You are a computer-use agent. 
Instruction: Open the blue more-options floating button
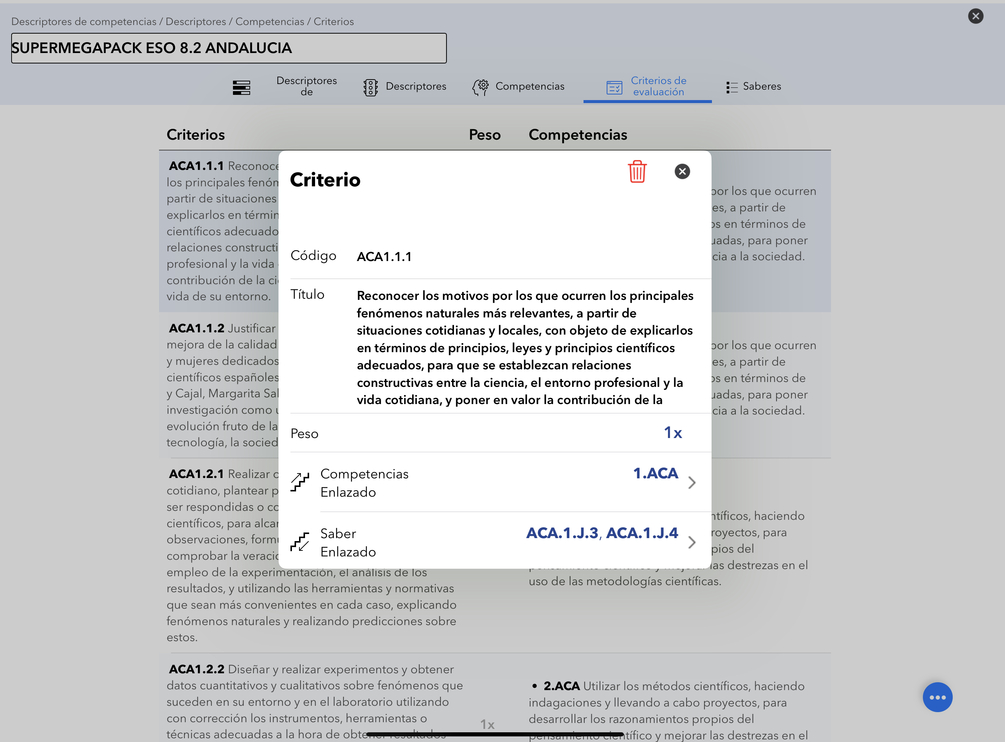tap(937, 697)
